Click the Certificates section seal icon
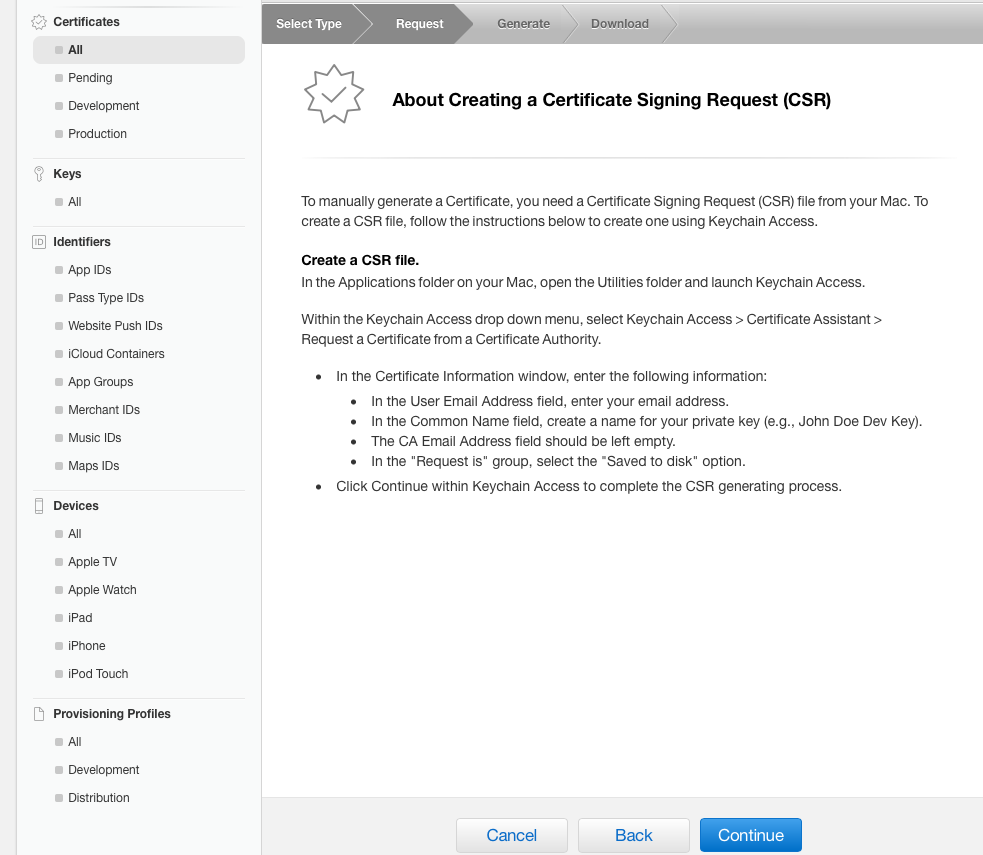Viewport: 983px width, 855px height. pyautogui.click(x=39, y=22)
